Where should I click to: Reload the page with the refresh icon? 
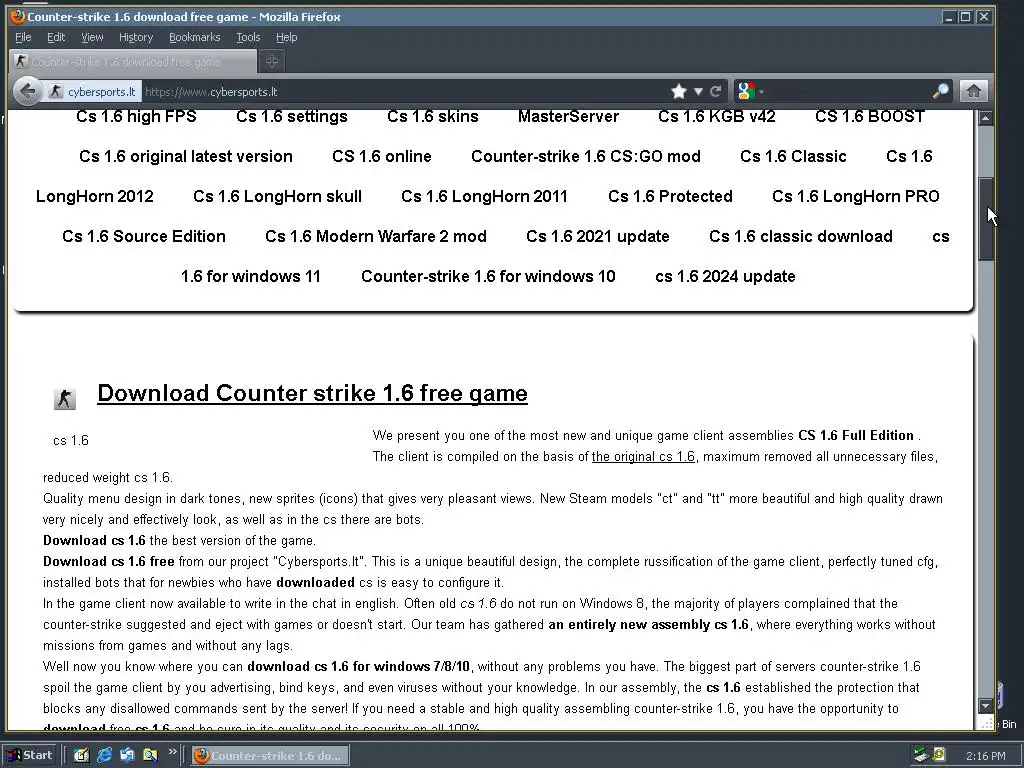pyautogui.click(x=716, y=91)
